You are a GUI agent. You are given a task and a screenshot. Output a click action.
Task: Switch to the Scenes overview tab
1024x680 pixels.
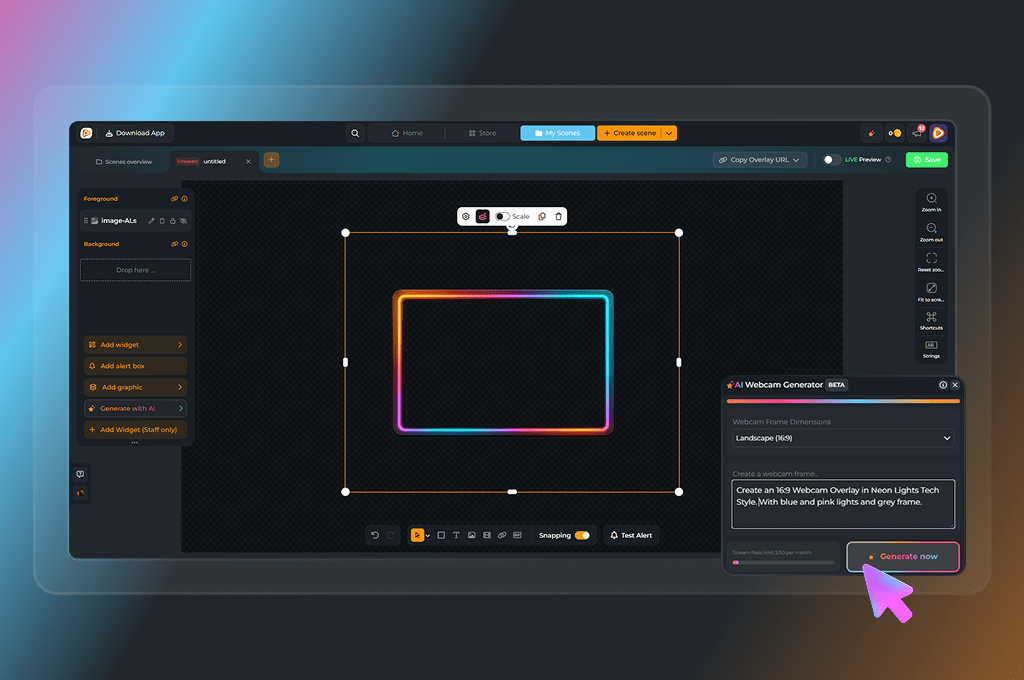coord(124,161)
